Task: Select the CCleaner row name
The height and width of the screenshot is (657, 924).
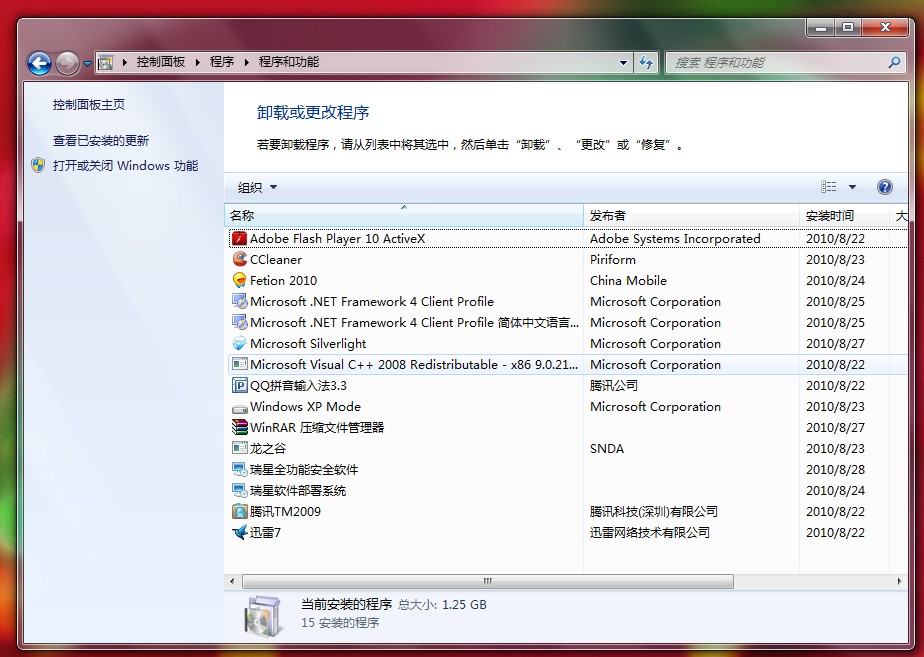Action: 276,259
